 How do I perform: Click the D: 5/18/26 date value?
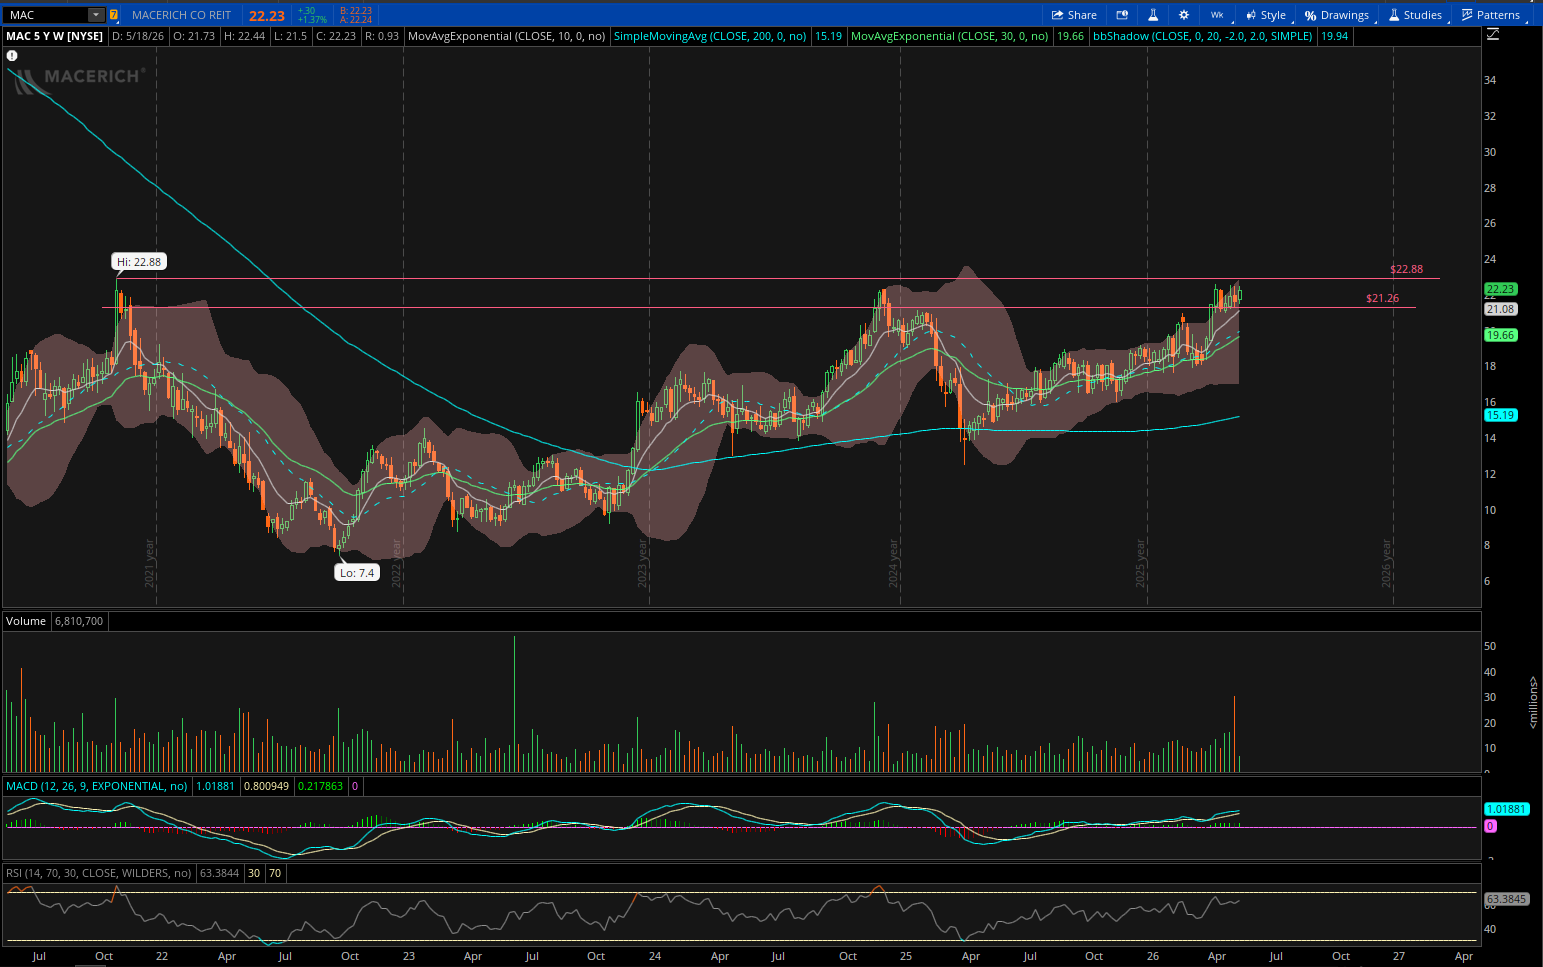(x=138, y=36)
